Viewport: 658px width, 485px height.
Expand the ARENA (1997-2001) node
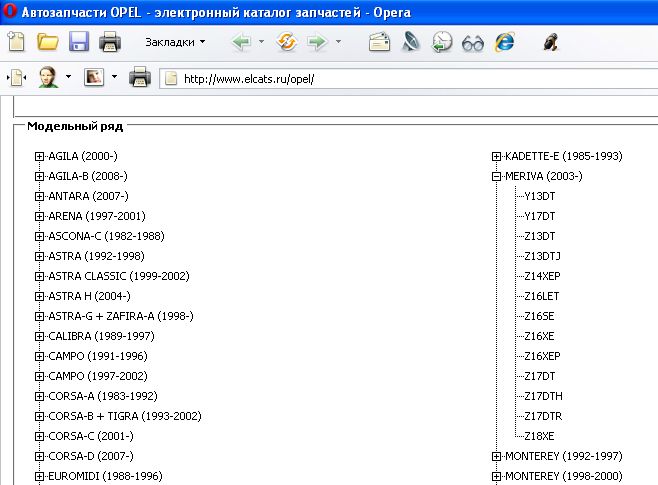point(39,216)
